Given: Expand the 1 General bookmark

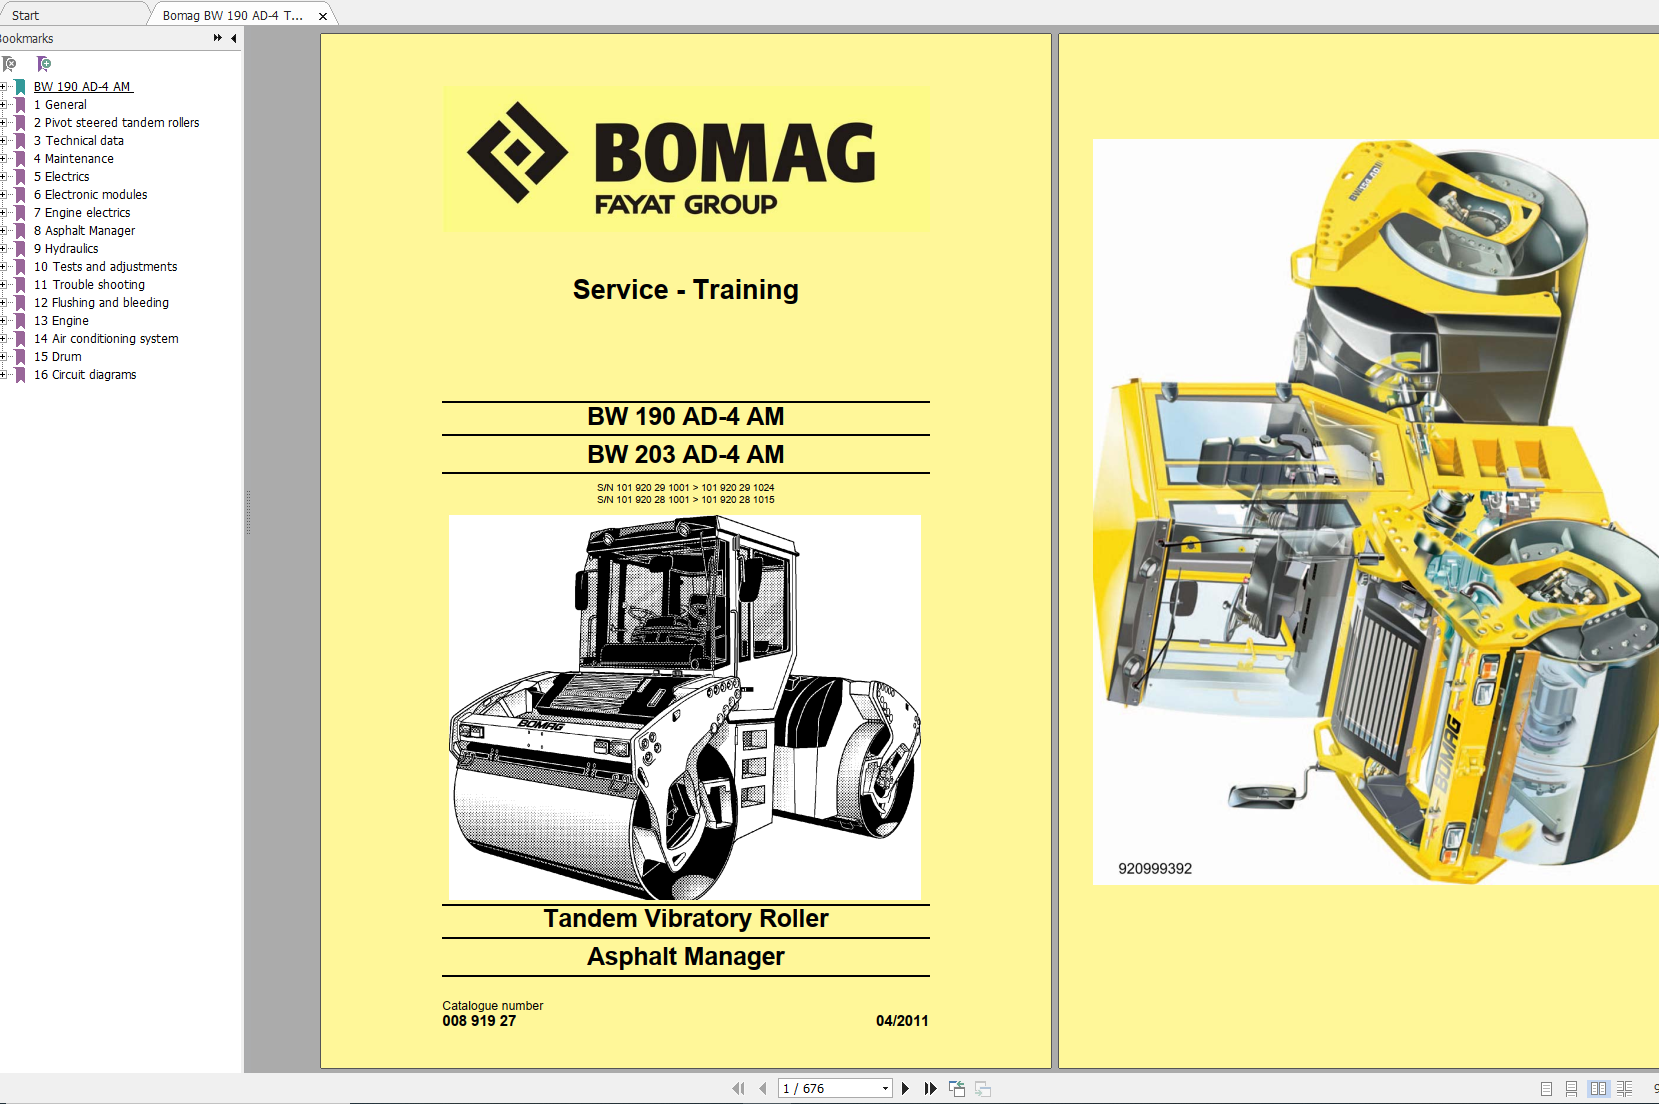Looking at the screenshot, I should coord(3,105).
